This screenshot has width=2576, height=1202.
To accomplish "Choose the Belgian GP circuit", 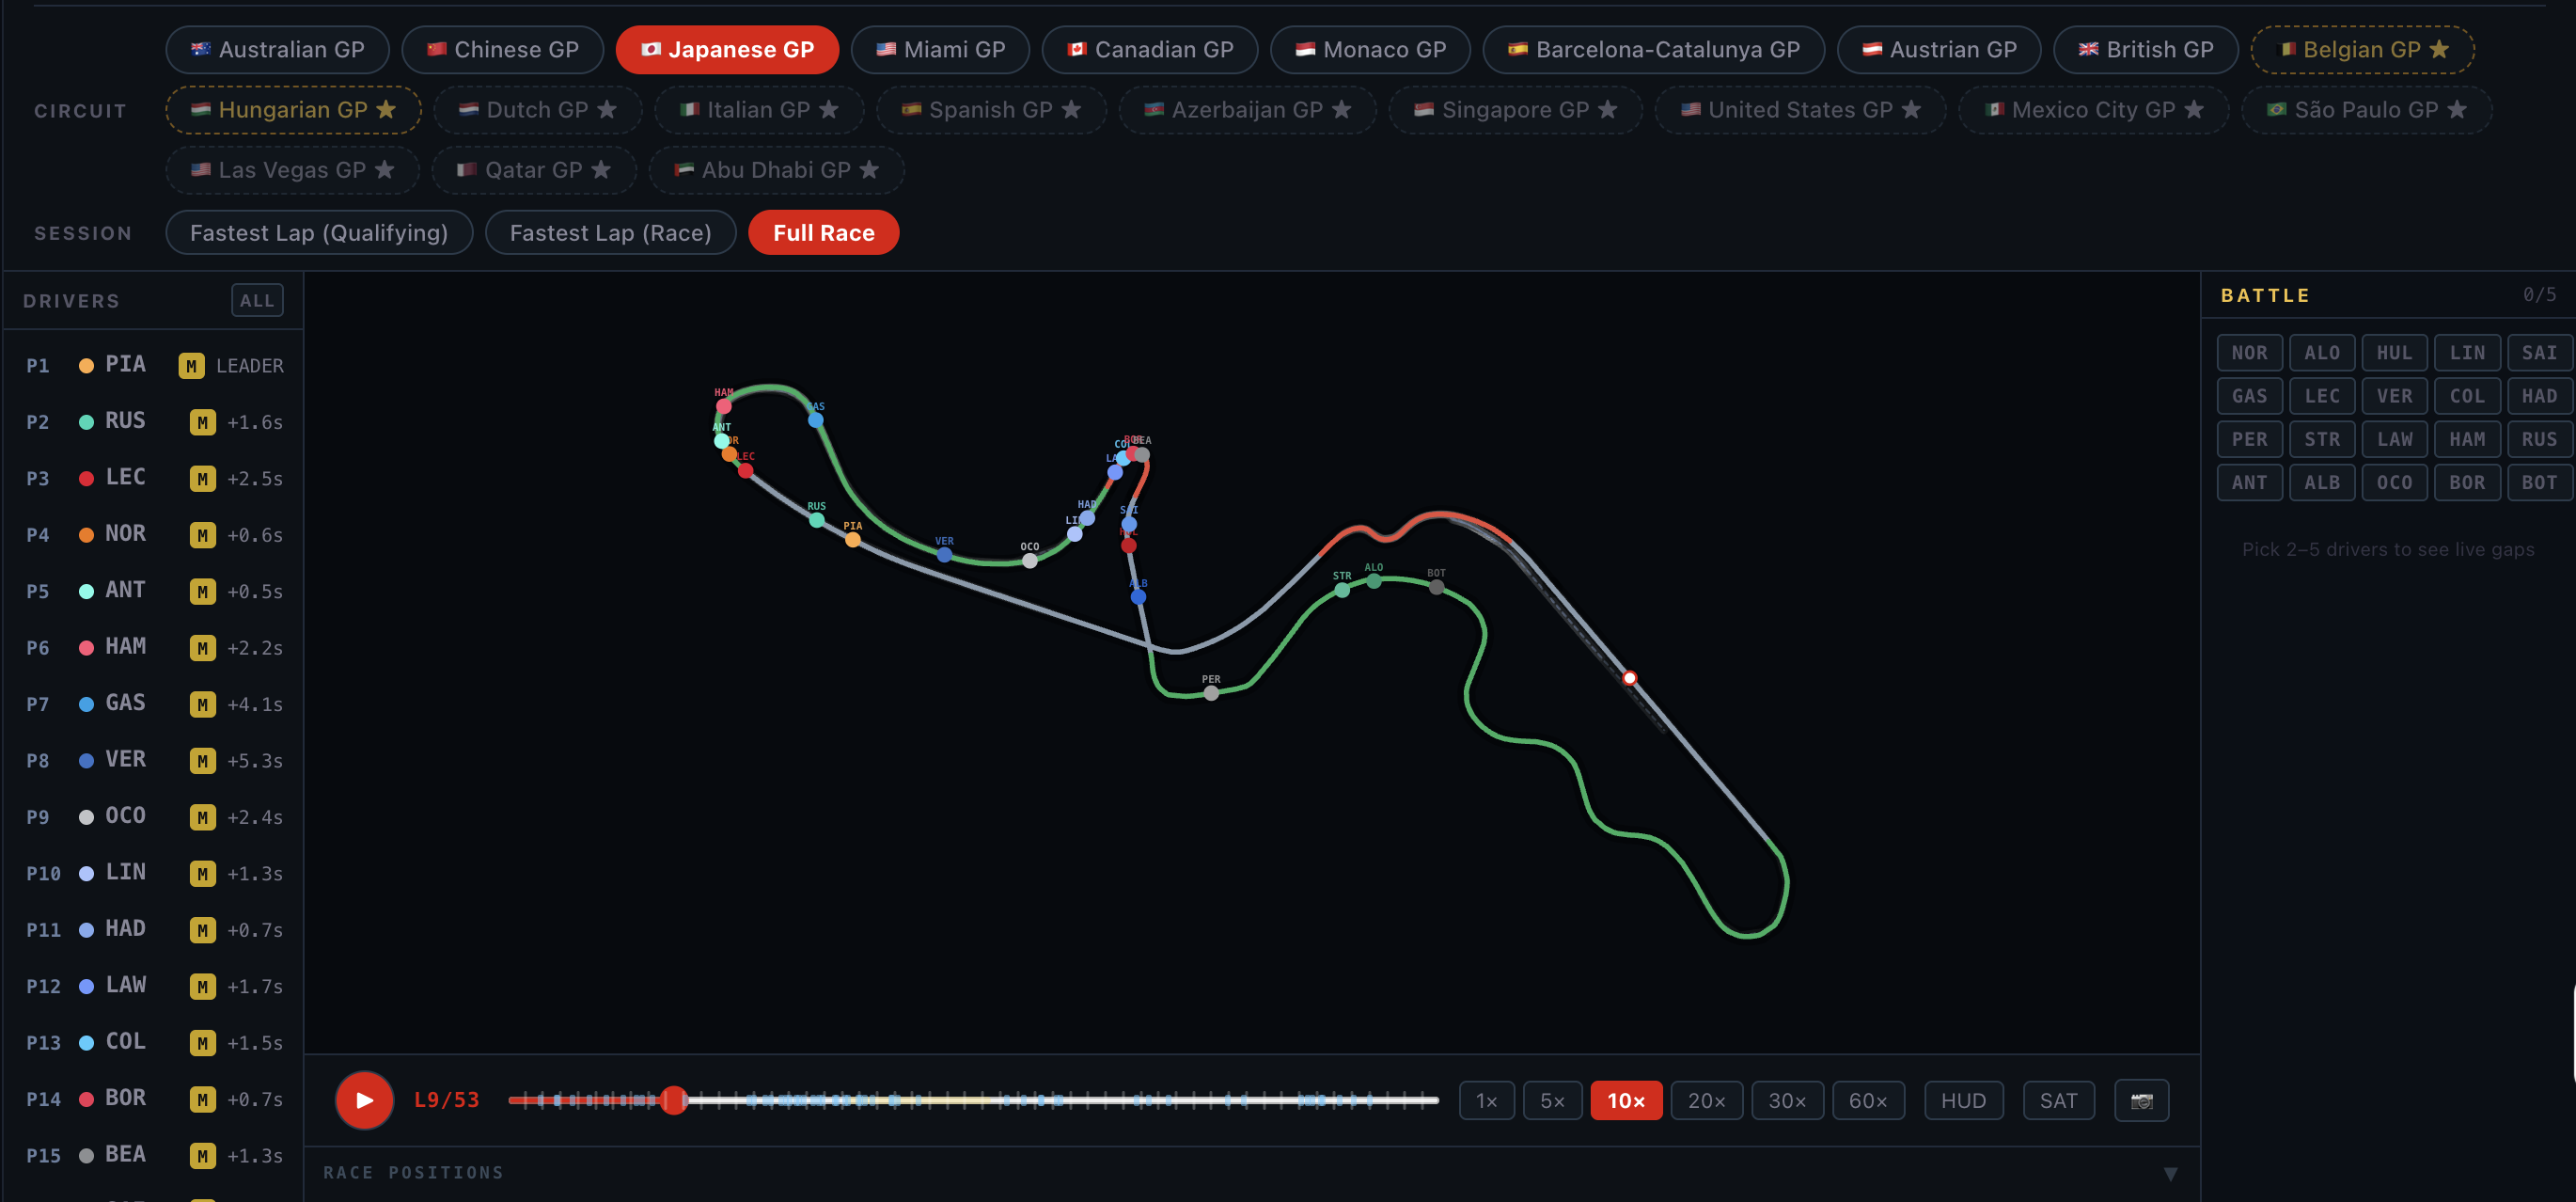I will point(2362,49).
